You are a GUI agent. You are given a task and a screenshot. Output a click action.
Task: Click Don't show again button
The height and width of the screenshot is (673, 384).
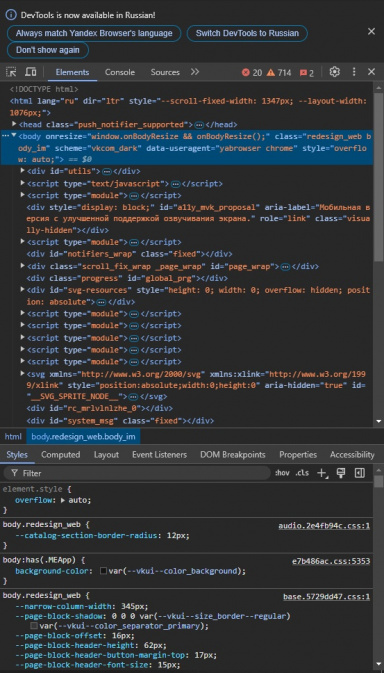(48, 50)
